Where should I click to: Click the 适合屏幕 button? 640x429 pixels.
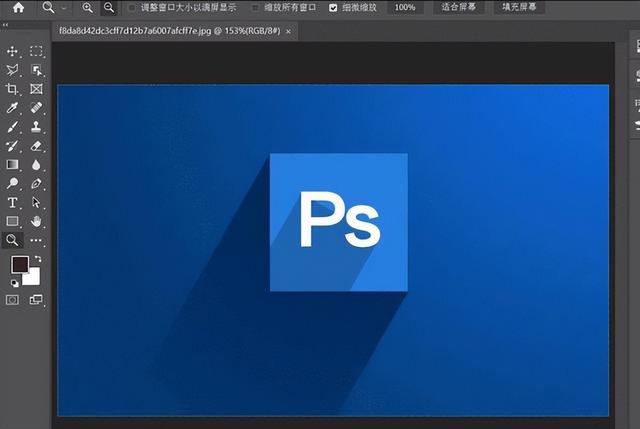(458, 7)
